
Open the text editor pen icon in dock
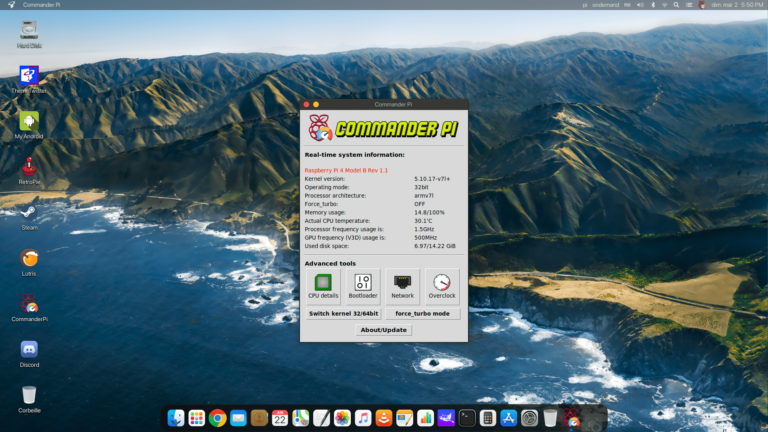[x=321, y=418]
